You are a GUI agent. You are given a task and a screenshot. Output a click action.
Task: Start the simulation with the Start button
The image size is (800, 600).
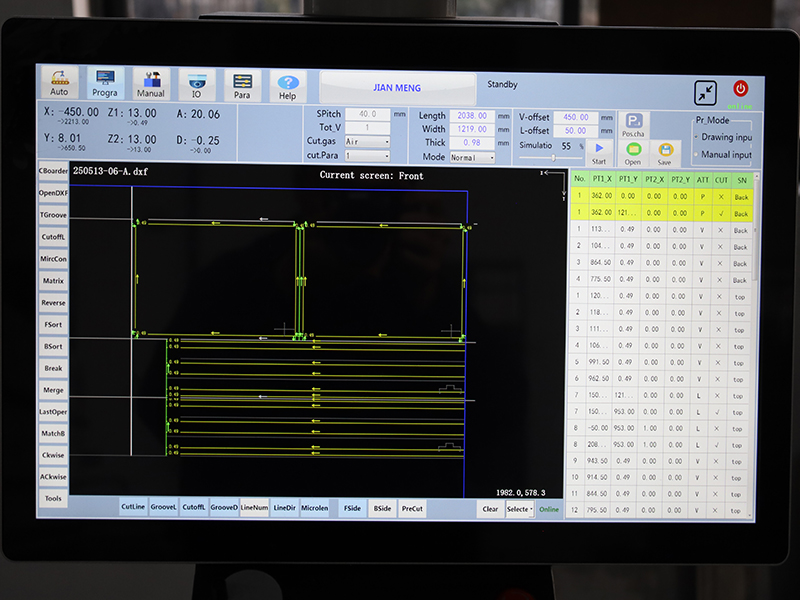click(599, 152)
